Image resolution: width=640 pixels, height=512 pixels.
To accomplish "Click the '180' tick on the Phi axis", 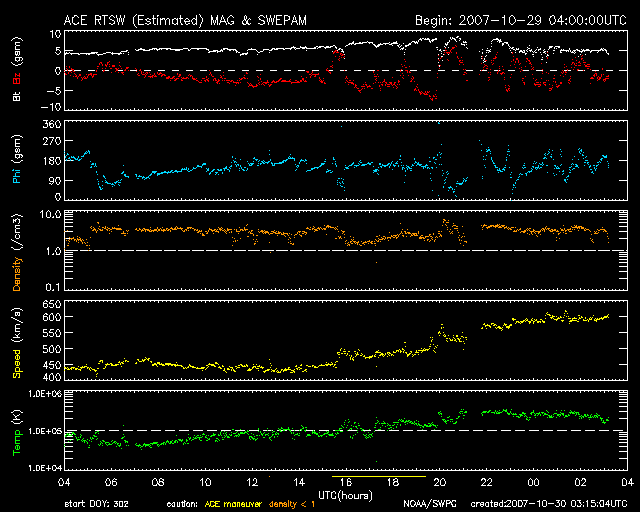I will (52, 161).
